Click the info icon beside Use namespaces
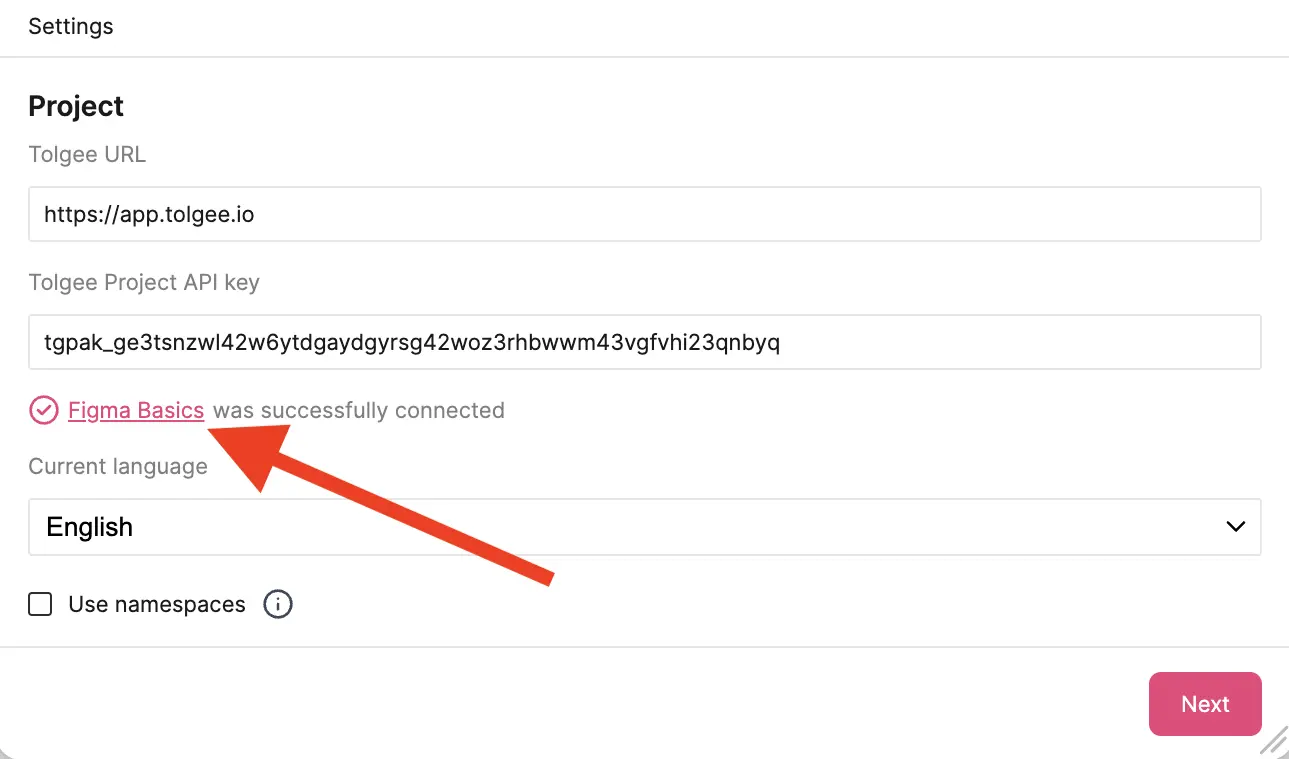 pyautogui.click(x=277, y=604)
